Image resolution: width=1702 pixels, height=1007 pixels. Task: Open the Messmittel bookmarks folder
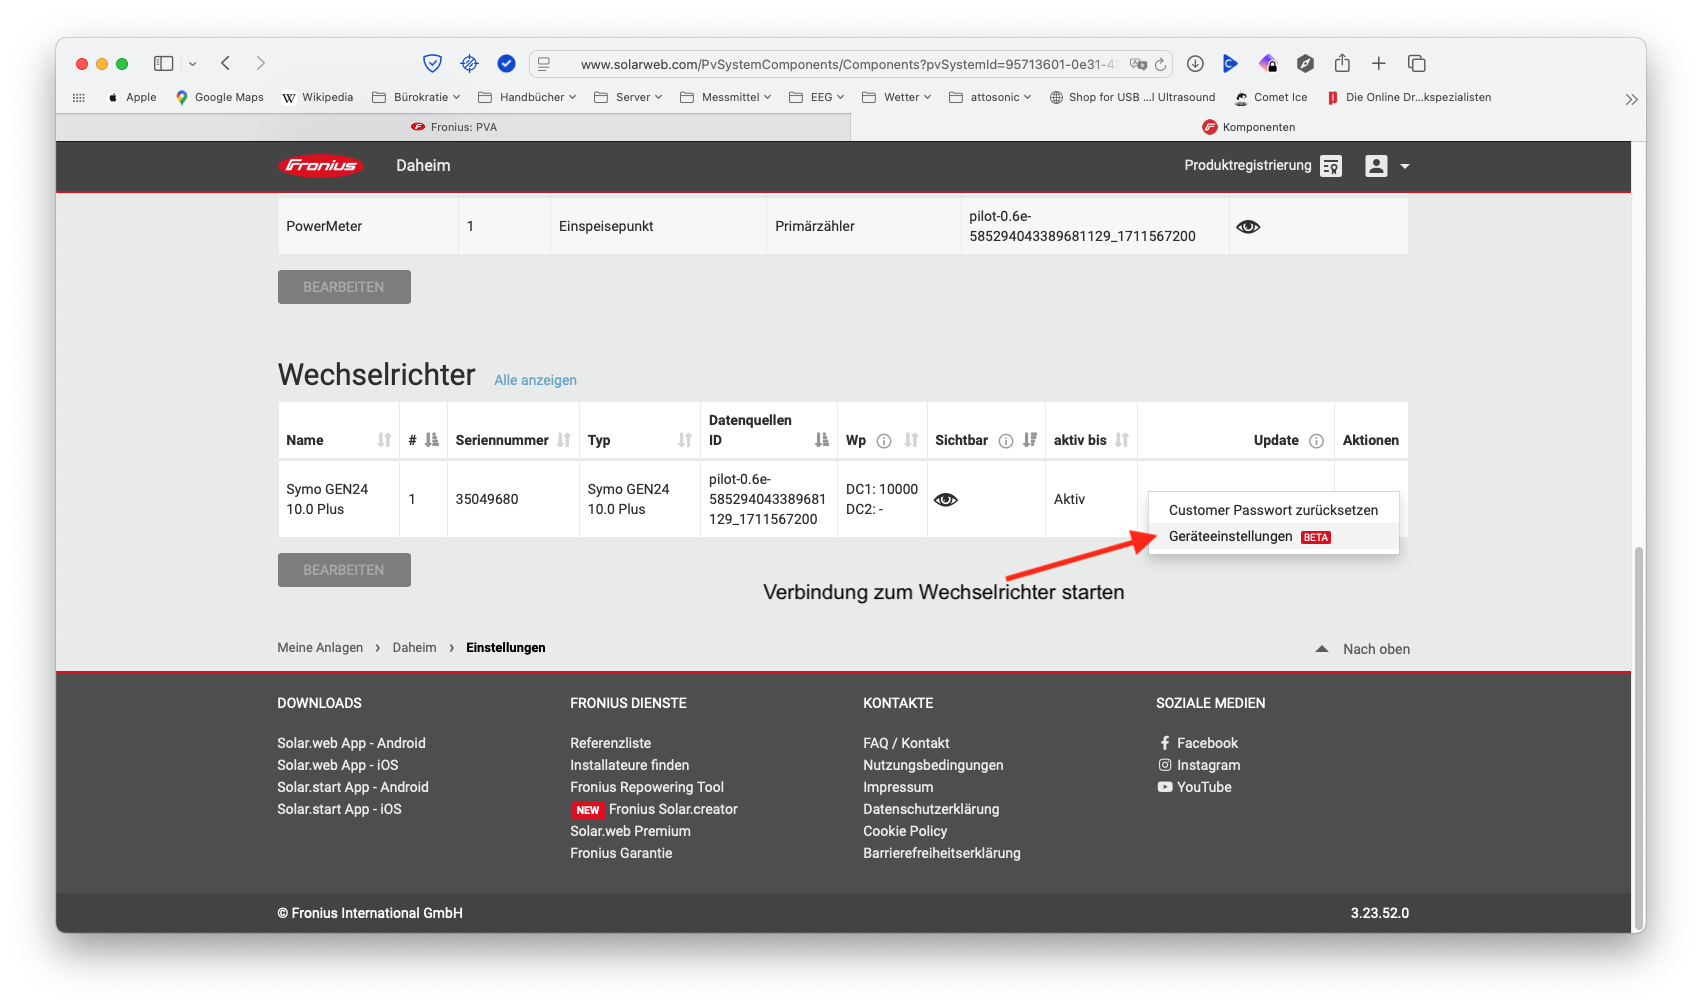point(725,97)
